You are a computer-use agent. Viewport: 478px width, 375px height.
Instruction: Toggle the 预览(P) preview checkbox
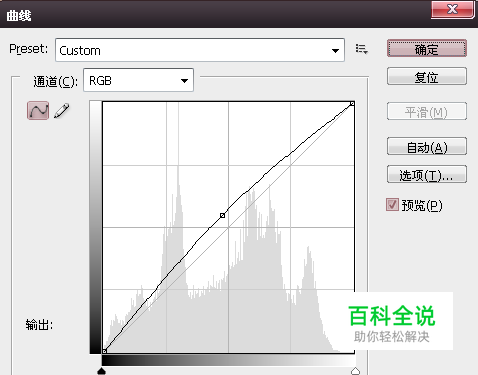pyautogui.click(x=392, y=205)
